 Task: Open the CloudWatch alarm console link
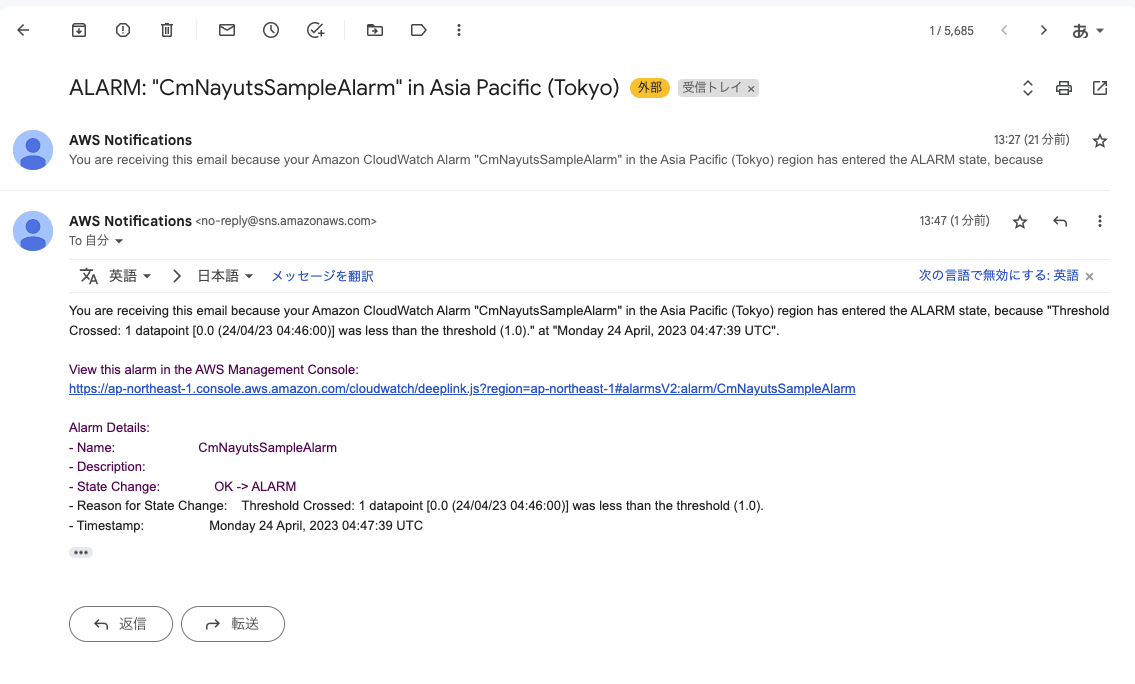click(461, 388)
